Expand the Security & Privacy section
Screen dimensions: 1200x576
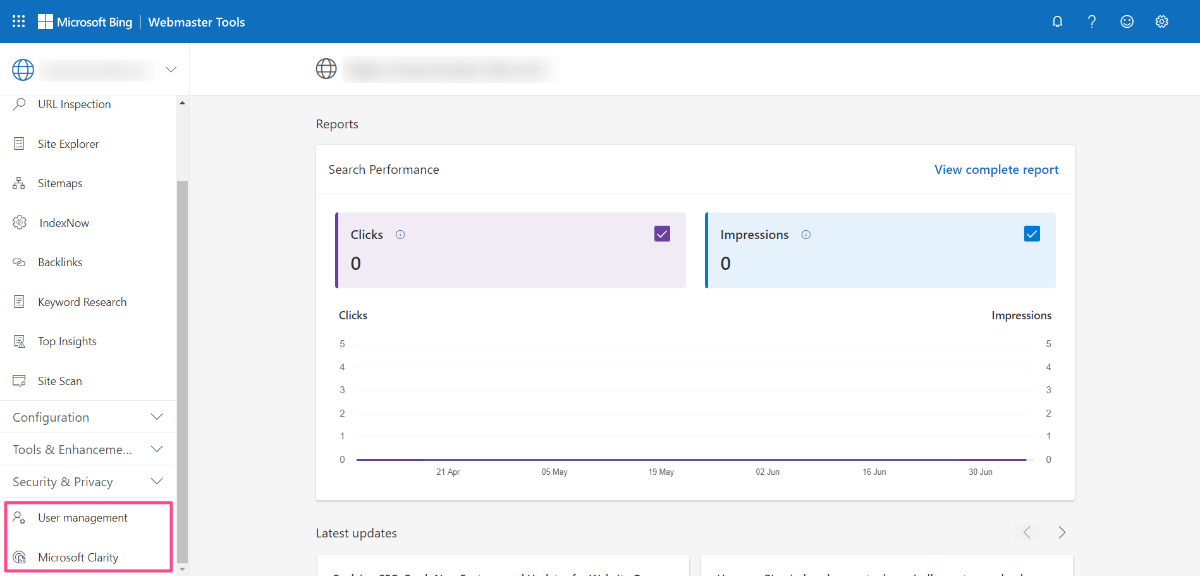pyautogui.click(x=88, y=482)
